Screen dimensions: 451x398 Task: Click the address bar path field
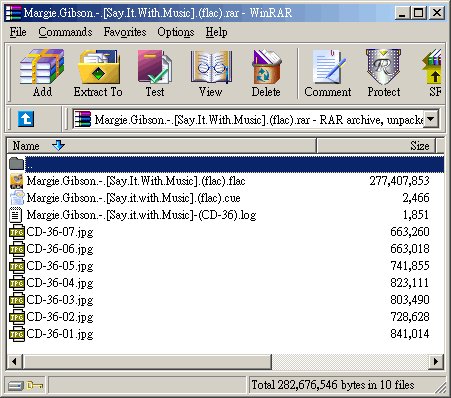[x=255, y=119]
